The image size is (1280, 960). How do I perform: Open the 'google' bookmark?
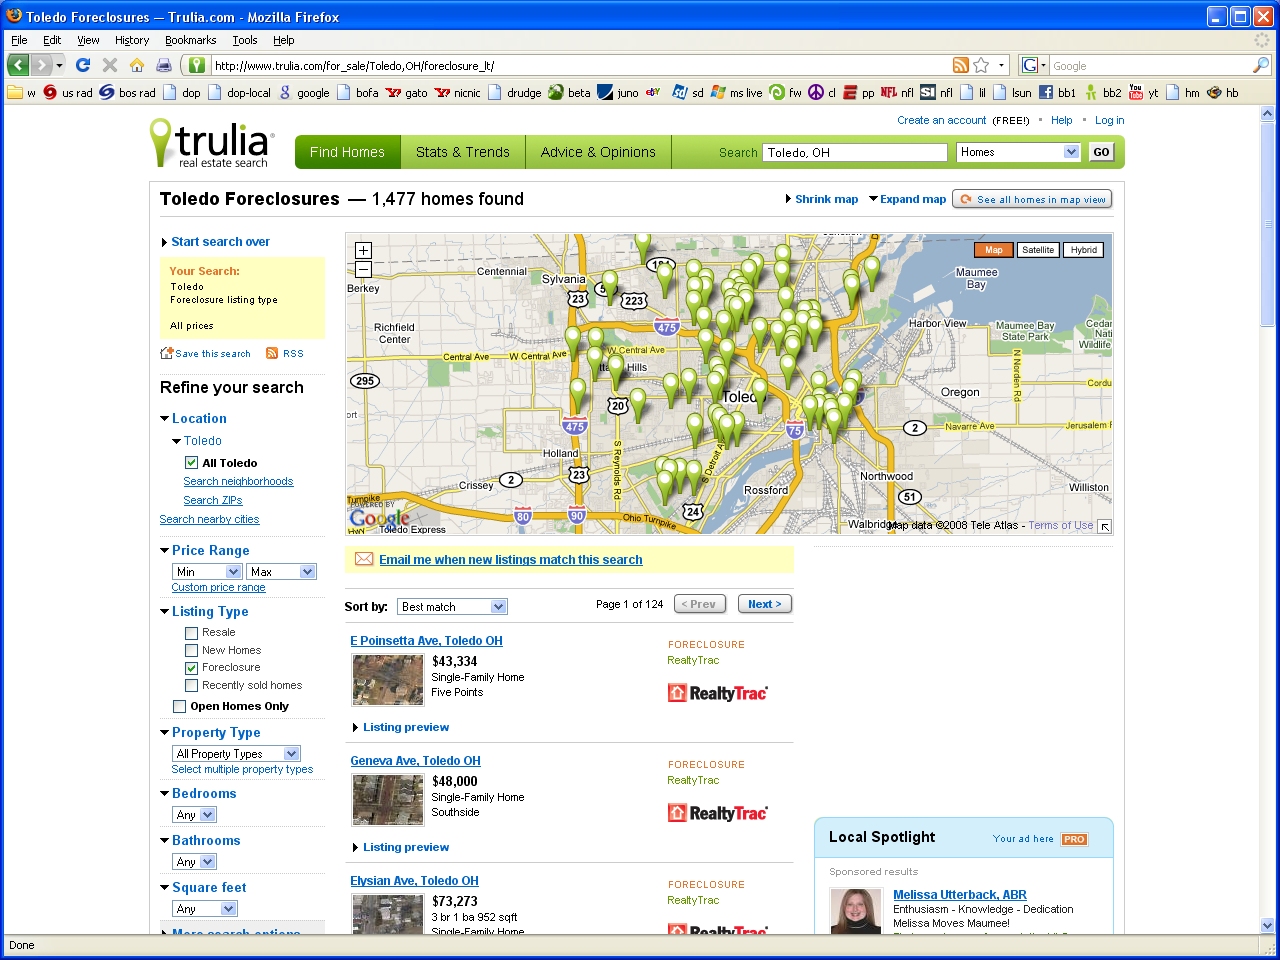pos(304,92)
